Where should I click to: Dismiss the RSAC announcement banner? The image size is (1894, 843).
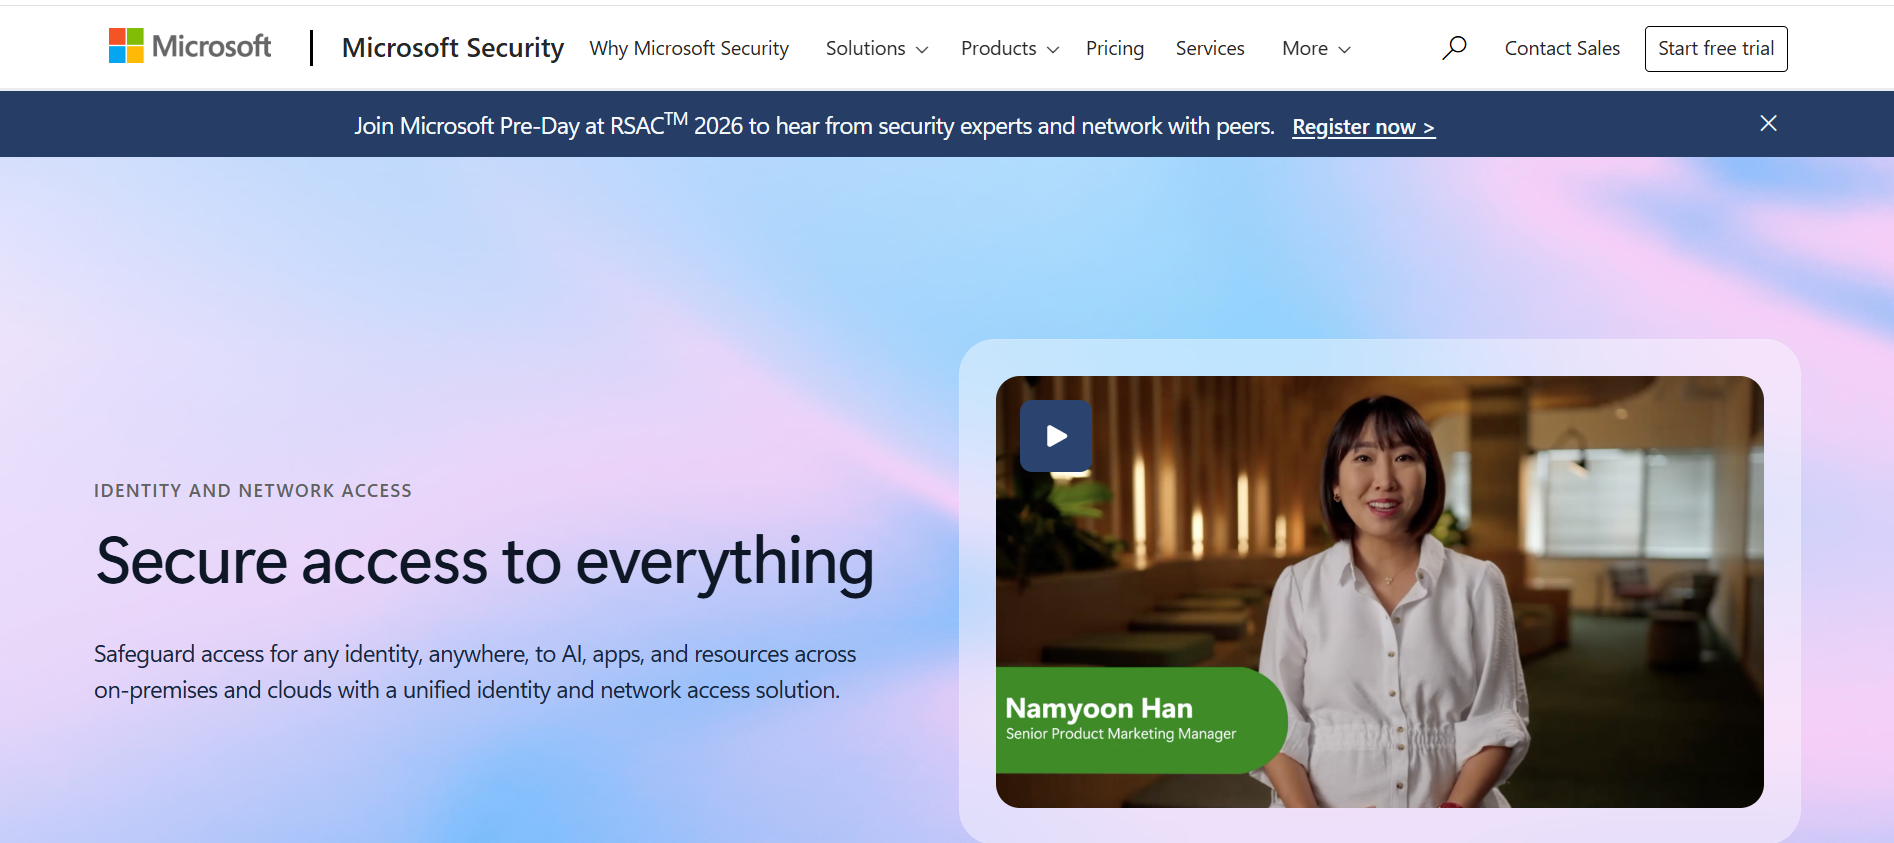tap(1768, 123)
